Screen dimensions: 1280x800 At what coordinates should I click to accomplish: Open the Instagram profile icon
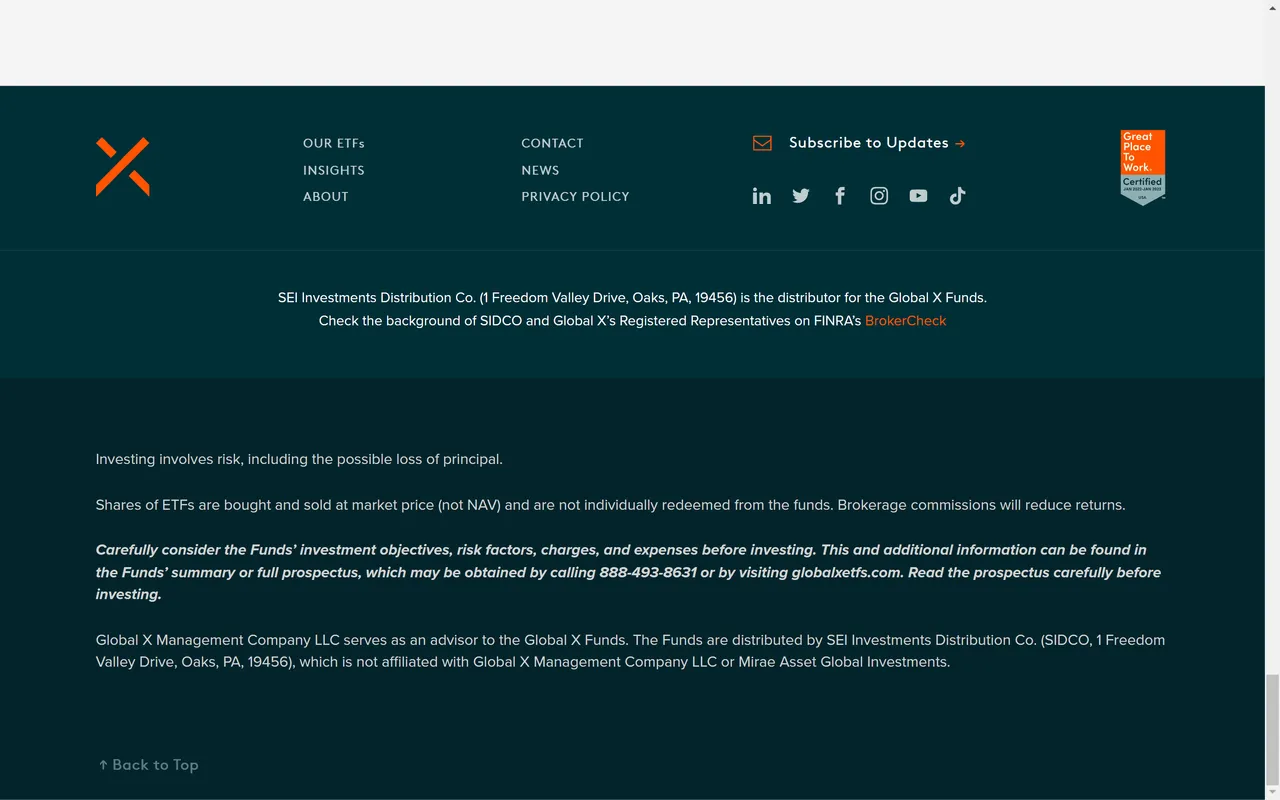(x=878, y=195)
